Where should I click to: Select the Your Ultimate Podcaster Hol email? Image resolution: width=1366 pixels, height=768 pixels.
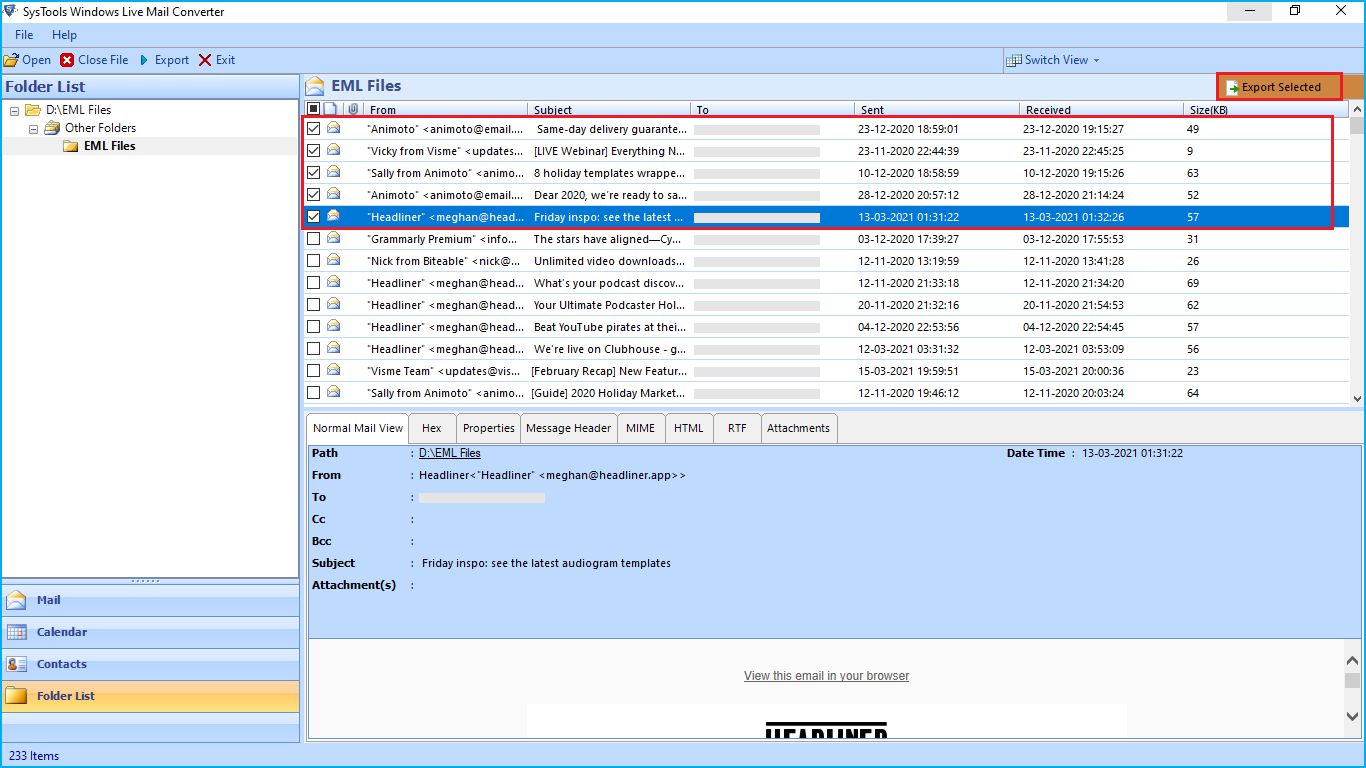click(x=826, y=305)
